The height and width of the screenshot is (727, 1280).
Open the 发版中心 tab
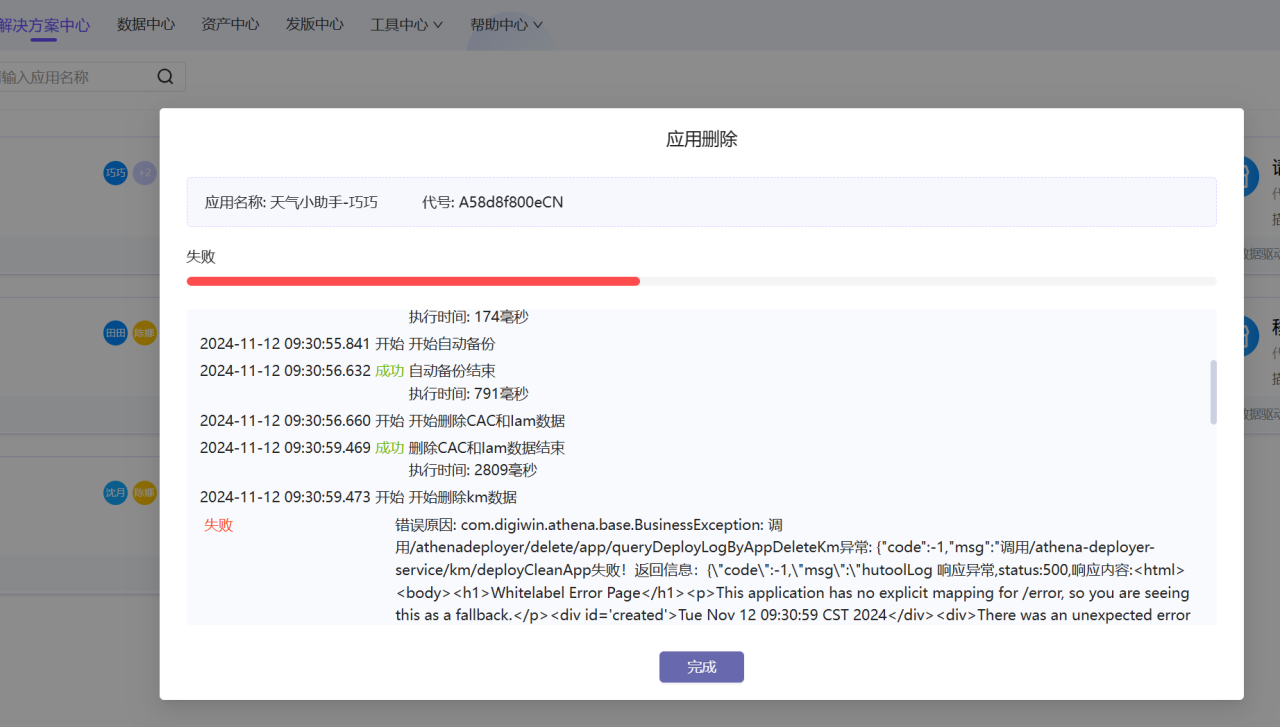(315, 25)
